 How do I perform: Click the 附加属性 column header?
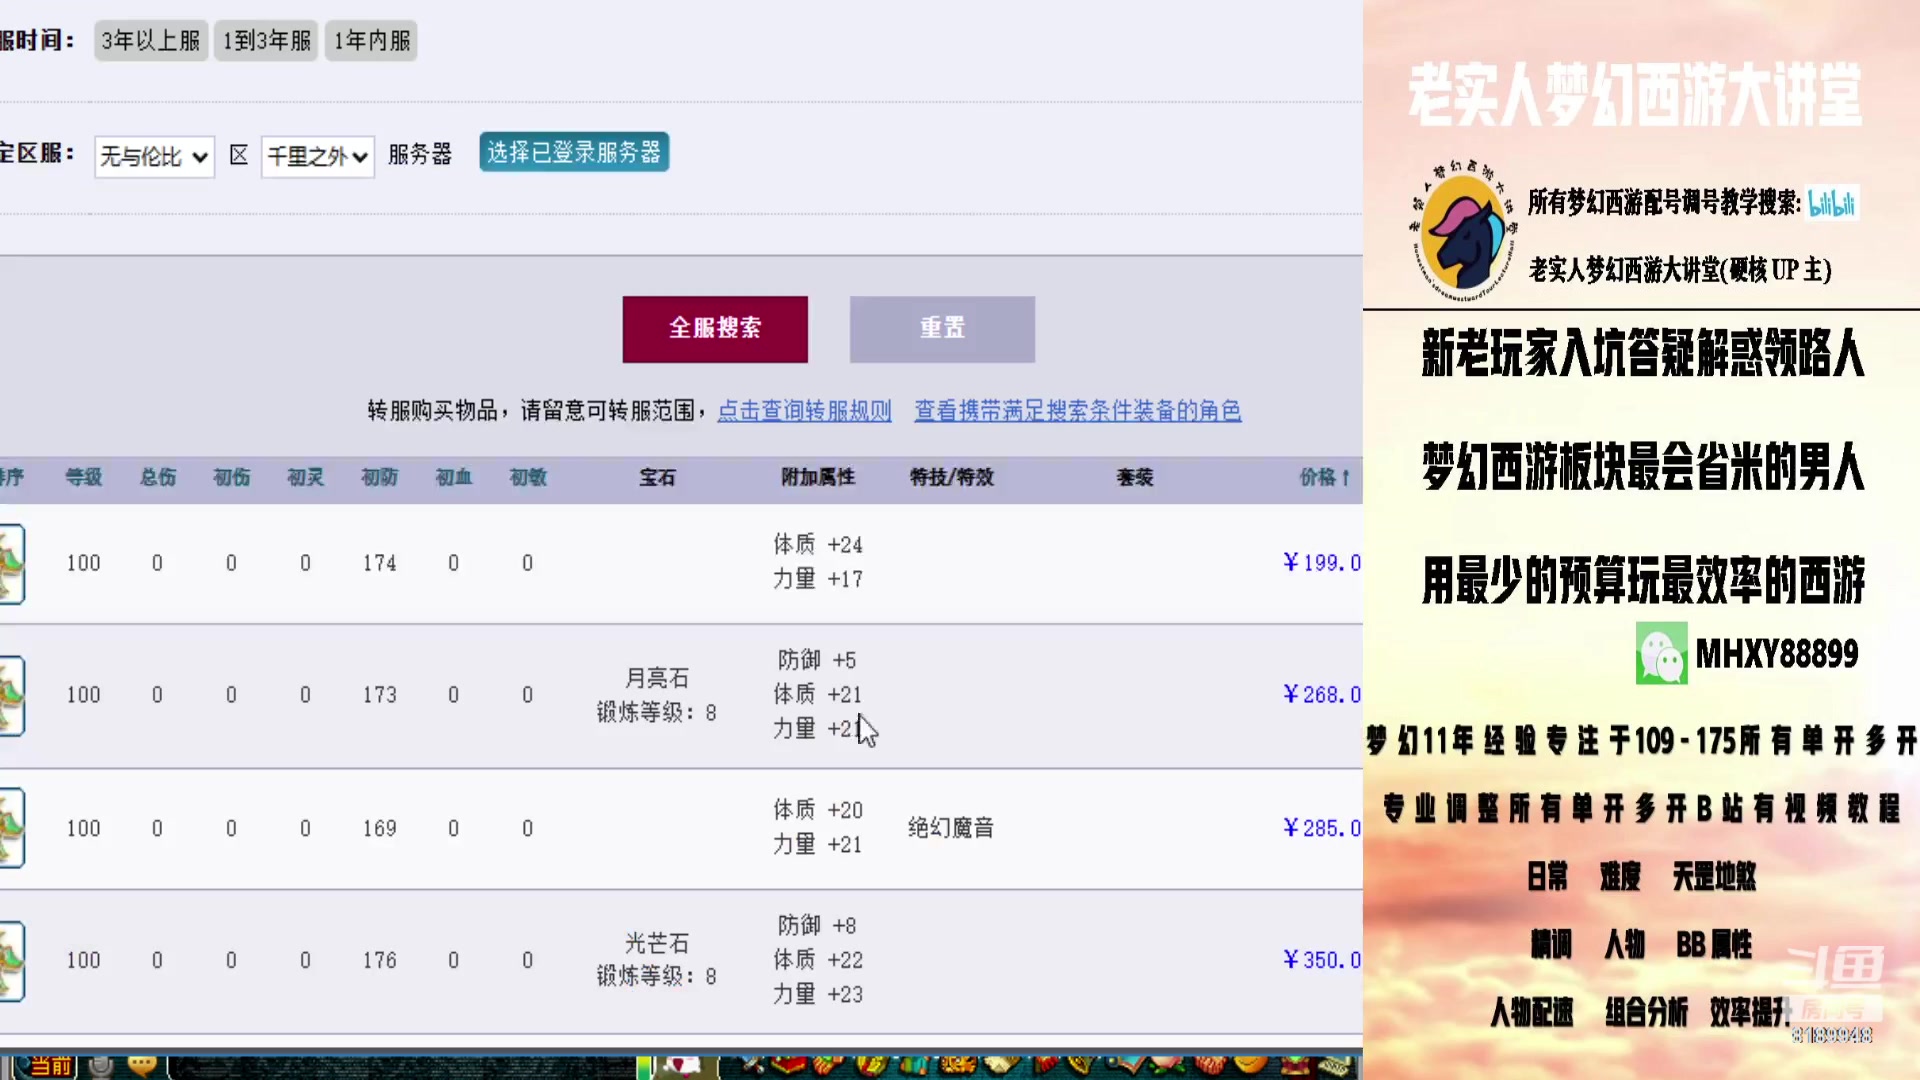click(818, 478)
